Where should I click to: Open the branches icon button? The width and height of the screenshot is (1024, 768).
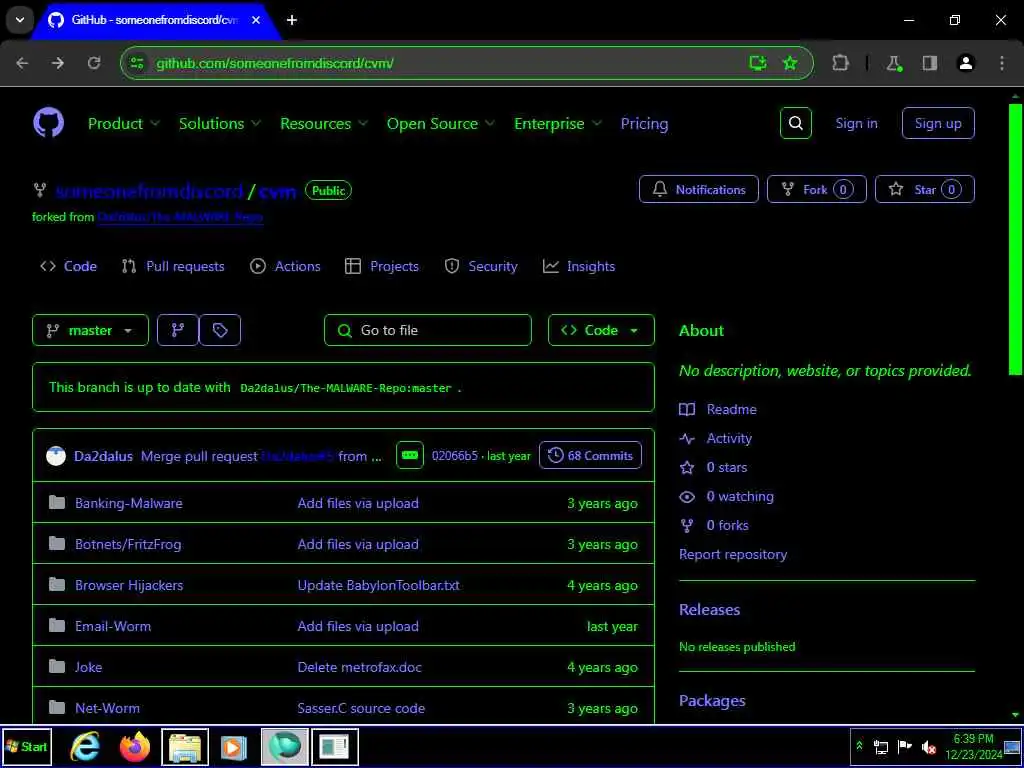pos(178,330)
